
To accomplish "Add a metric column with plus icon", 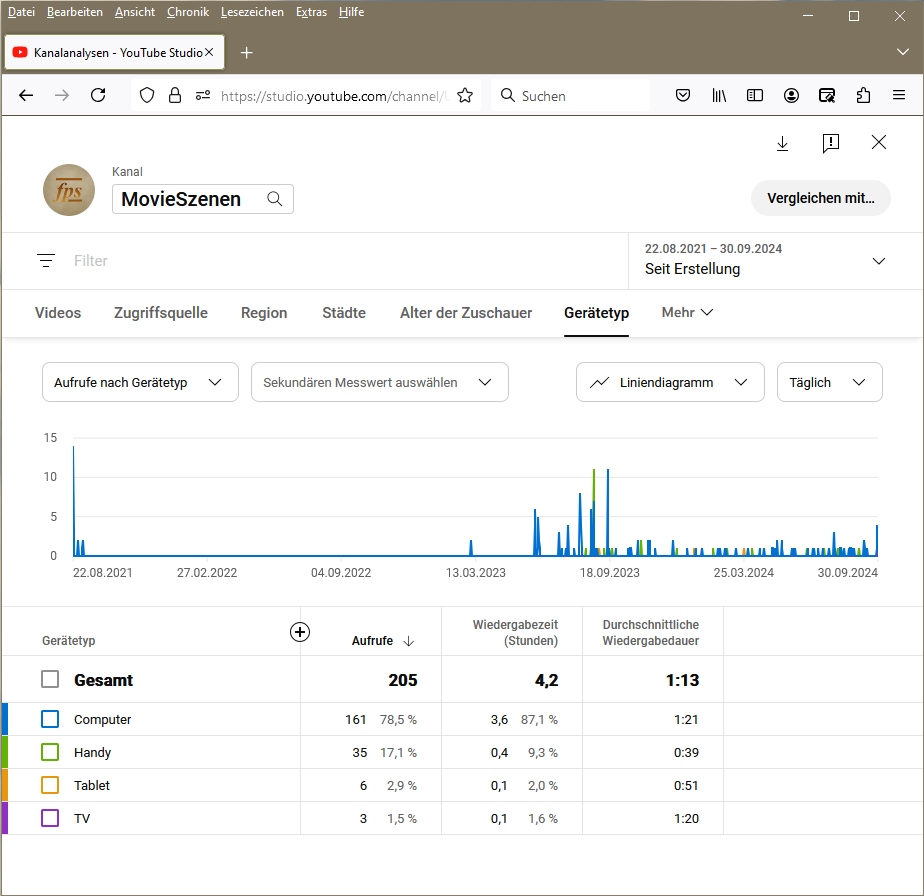I will [x=300, y=632].
